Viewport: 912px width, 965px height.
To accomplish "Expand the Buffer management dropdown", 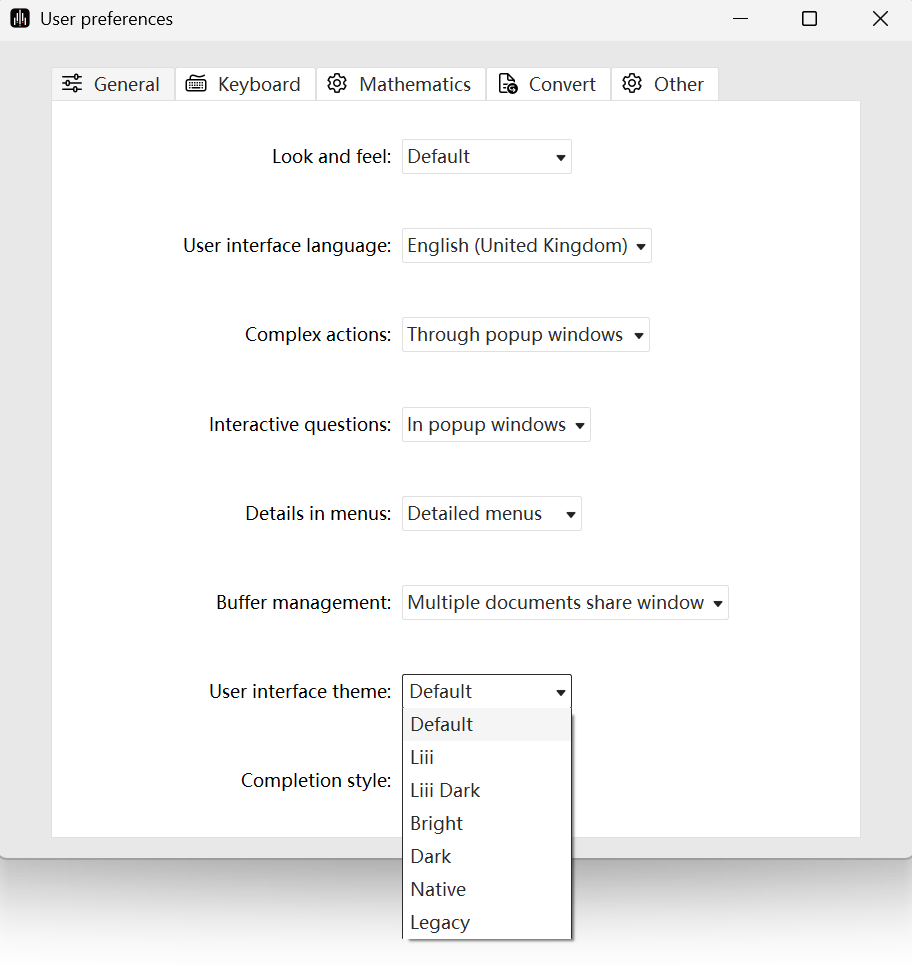I will [564, 603].
